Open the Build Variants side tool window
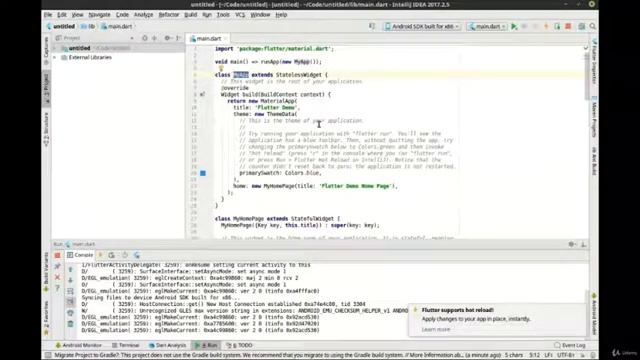Screen dimensions: 640x360 point(46,271)
